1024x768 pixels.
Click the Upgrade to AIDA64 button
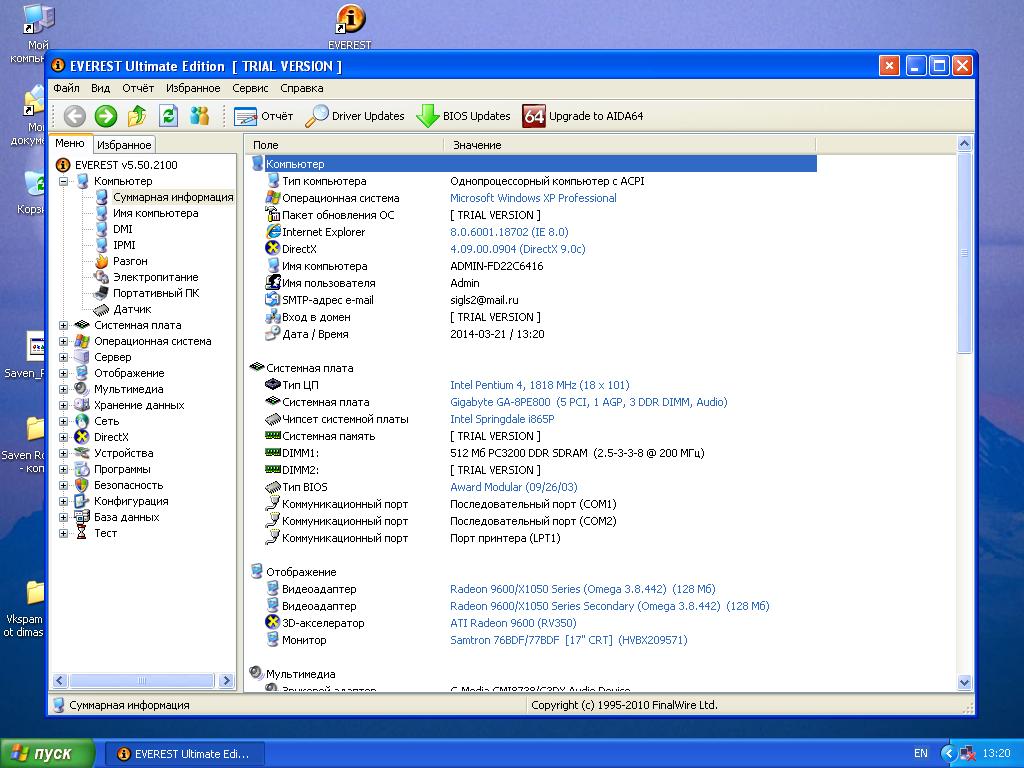click(x=583, y=116)
